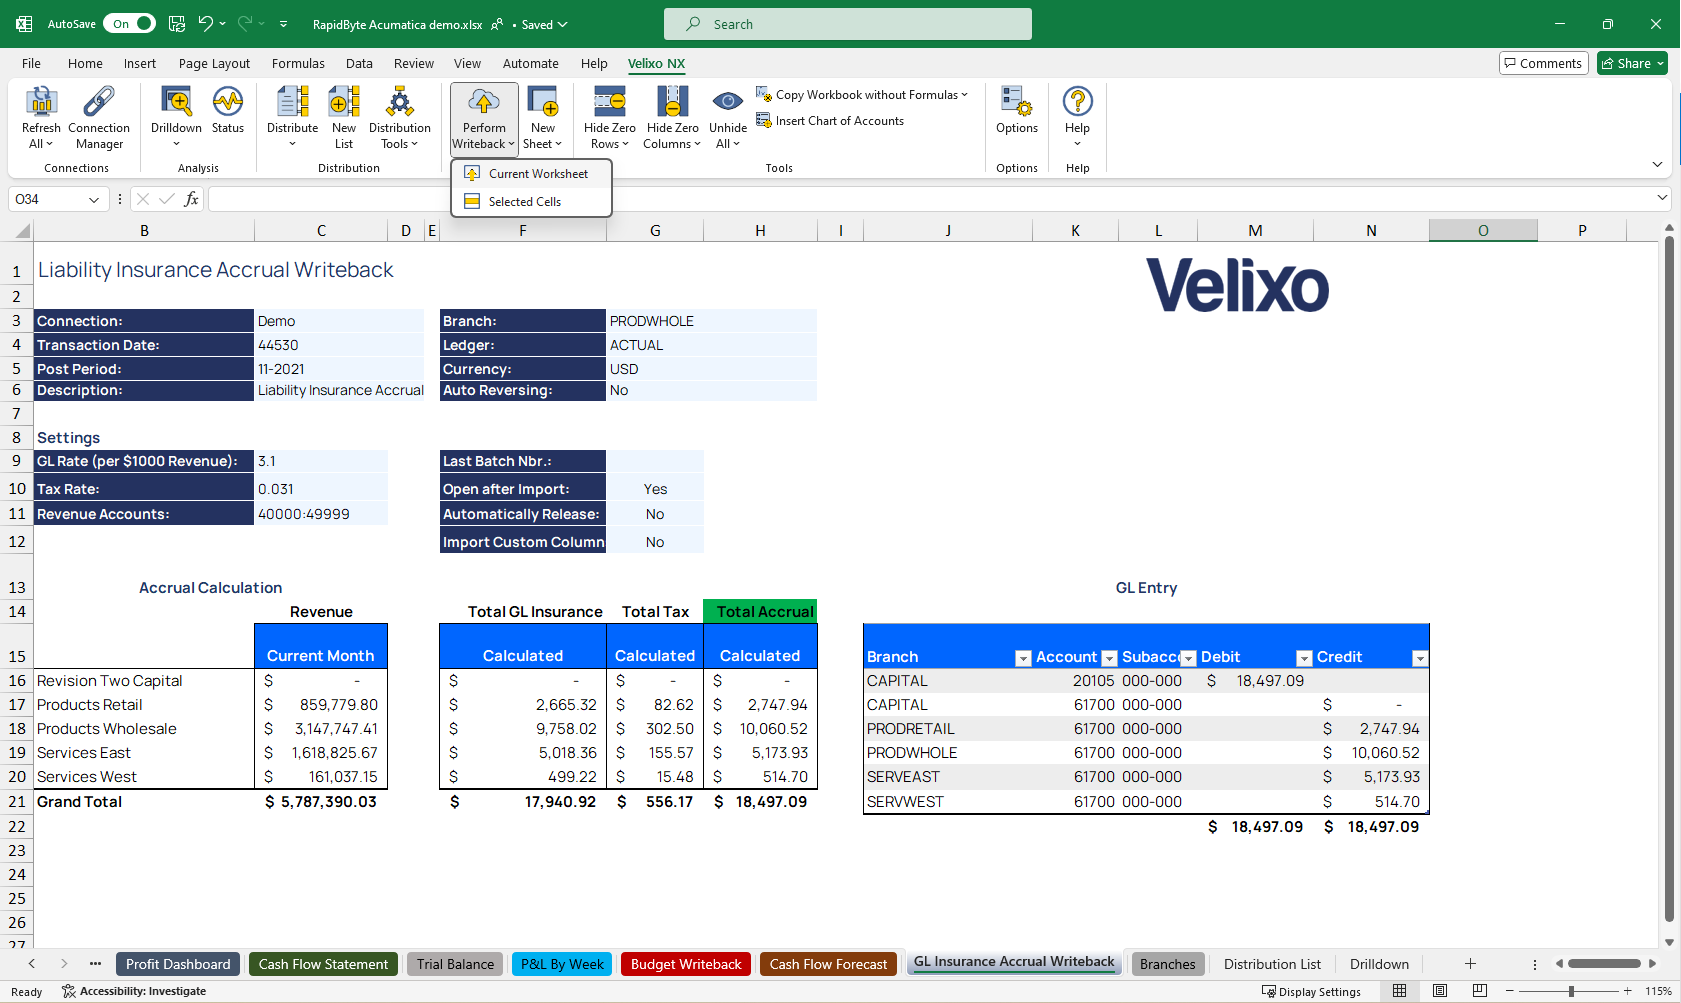Open the Credit column filter dropdown
The height and width of the screenshot is (1003, 1681).
click(1420, 658)
